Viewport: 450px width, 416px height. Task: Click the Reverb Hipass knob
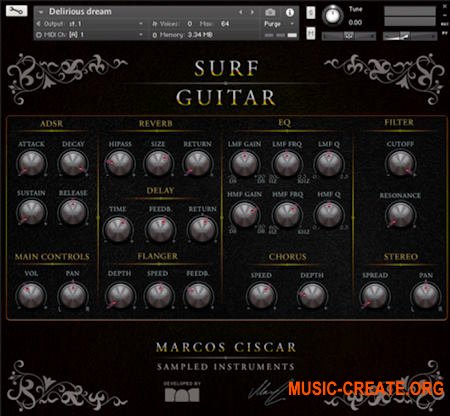tap(119, 163)
